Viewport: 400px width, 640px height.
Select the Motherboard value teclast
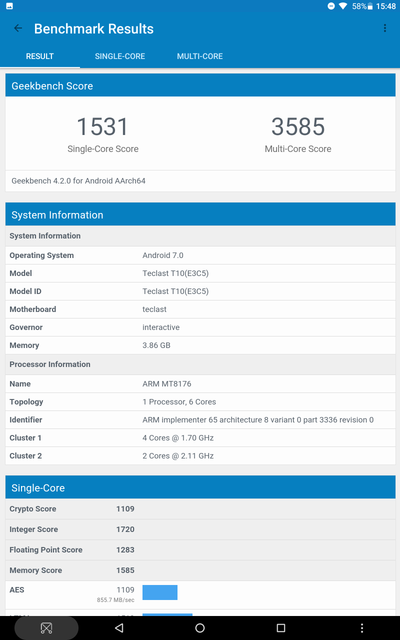(x=154, y=309)
